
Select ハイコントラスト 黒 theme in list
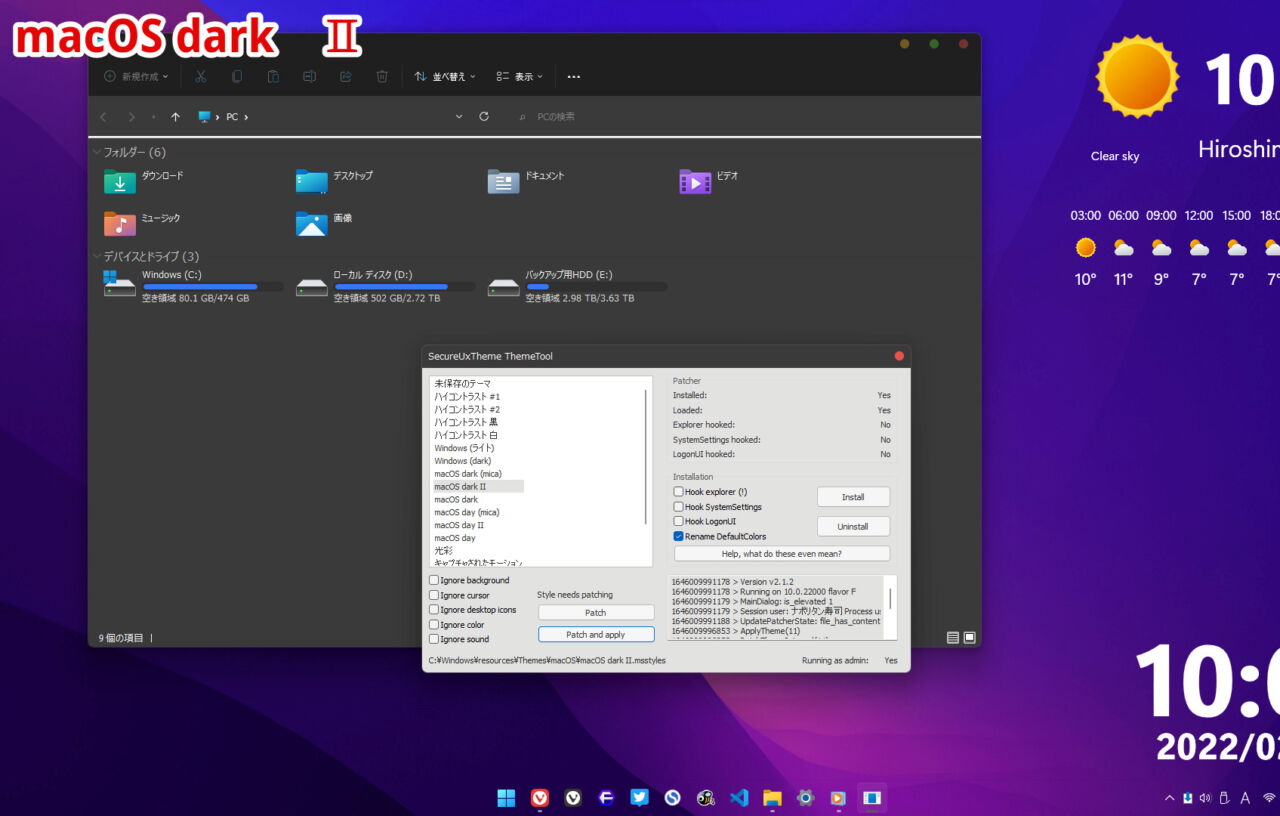point(466,422)
